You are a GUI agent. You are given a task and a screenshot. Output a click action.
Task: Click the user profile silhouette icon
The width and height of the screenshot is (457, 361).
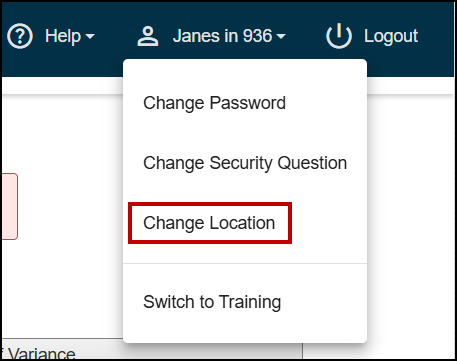pyautogui.click(x=148, y=36)
